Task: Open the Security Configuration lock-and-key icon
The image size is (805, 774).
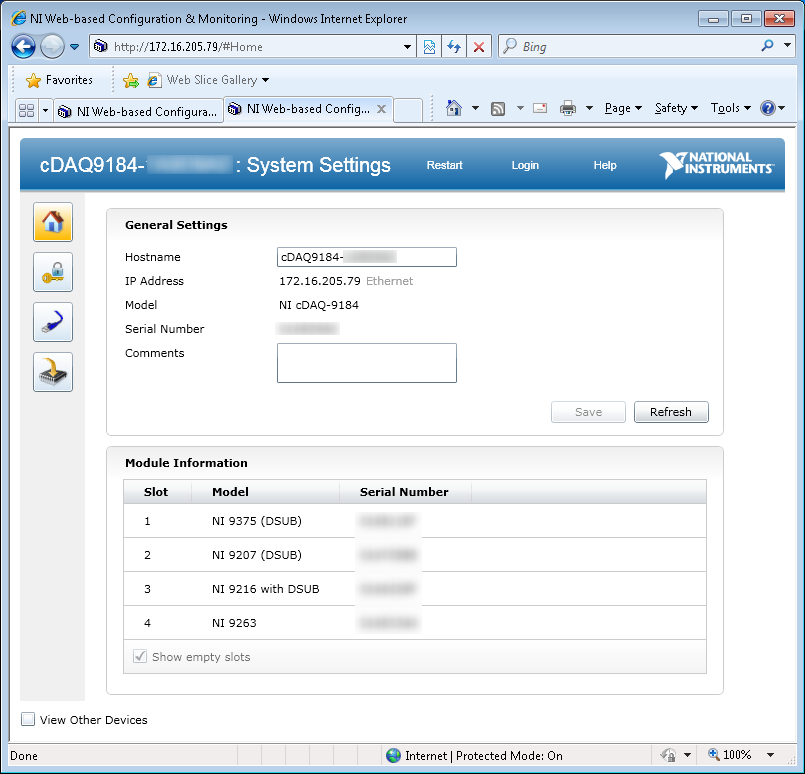Action: click(x=53, y=272)
